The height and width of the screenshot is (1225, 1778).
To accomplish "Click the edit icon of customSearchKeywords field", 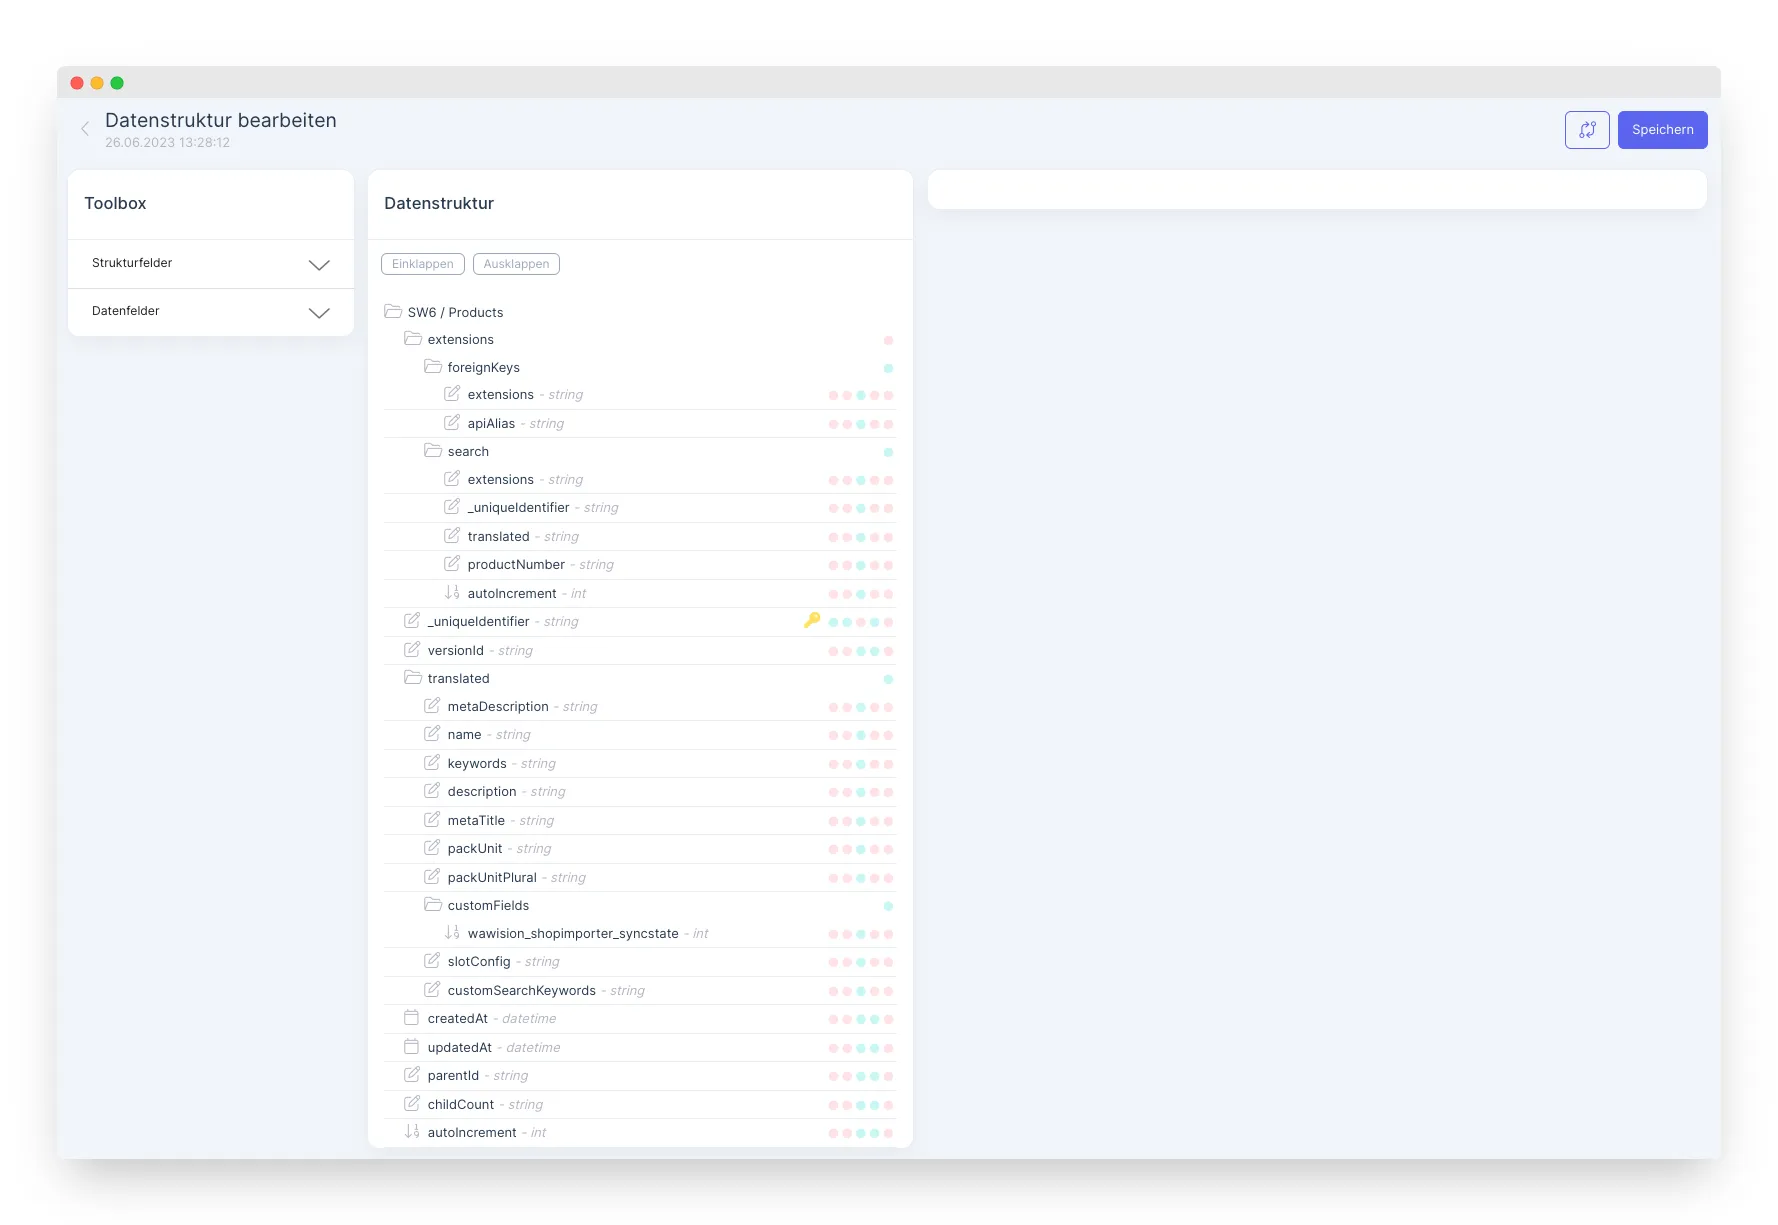I will tap(432, 990).
